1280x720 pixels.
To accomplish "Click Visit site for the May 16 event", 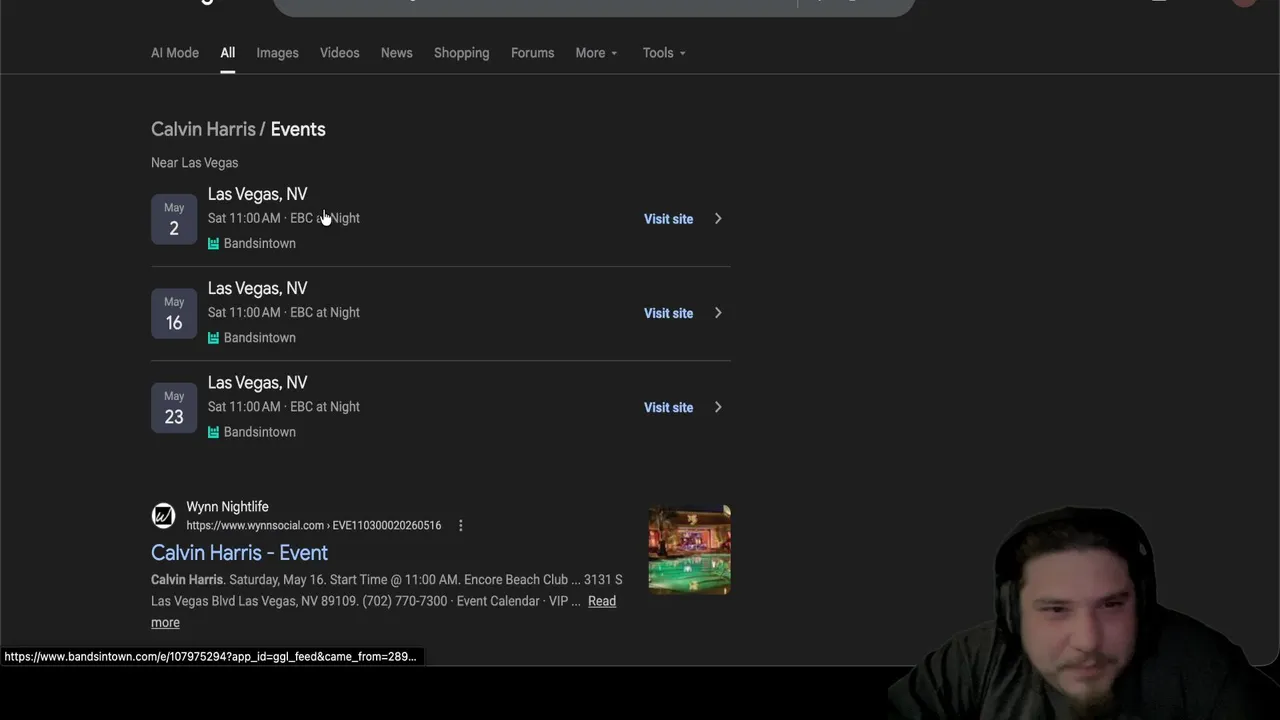I will click(x=668, y=313).
